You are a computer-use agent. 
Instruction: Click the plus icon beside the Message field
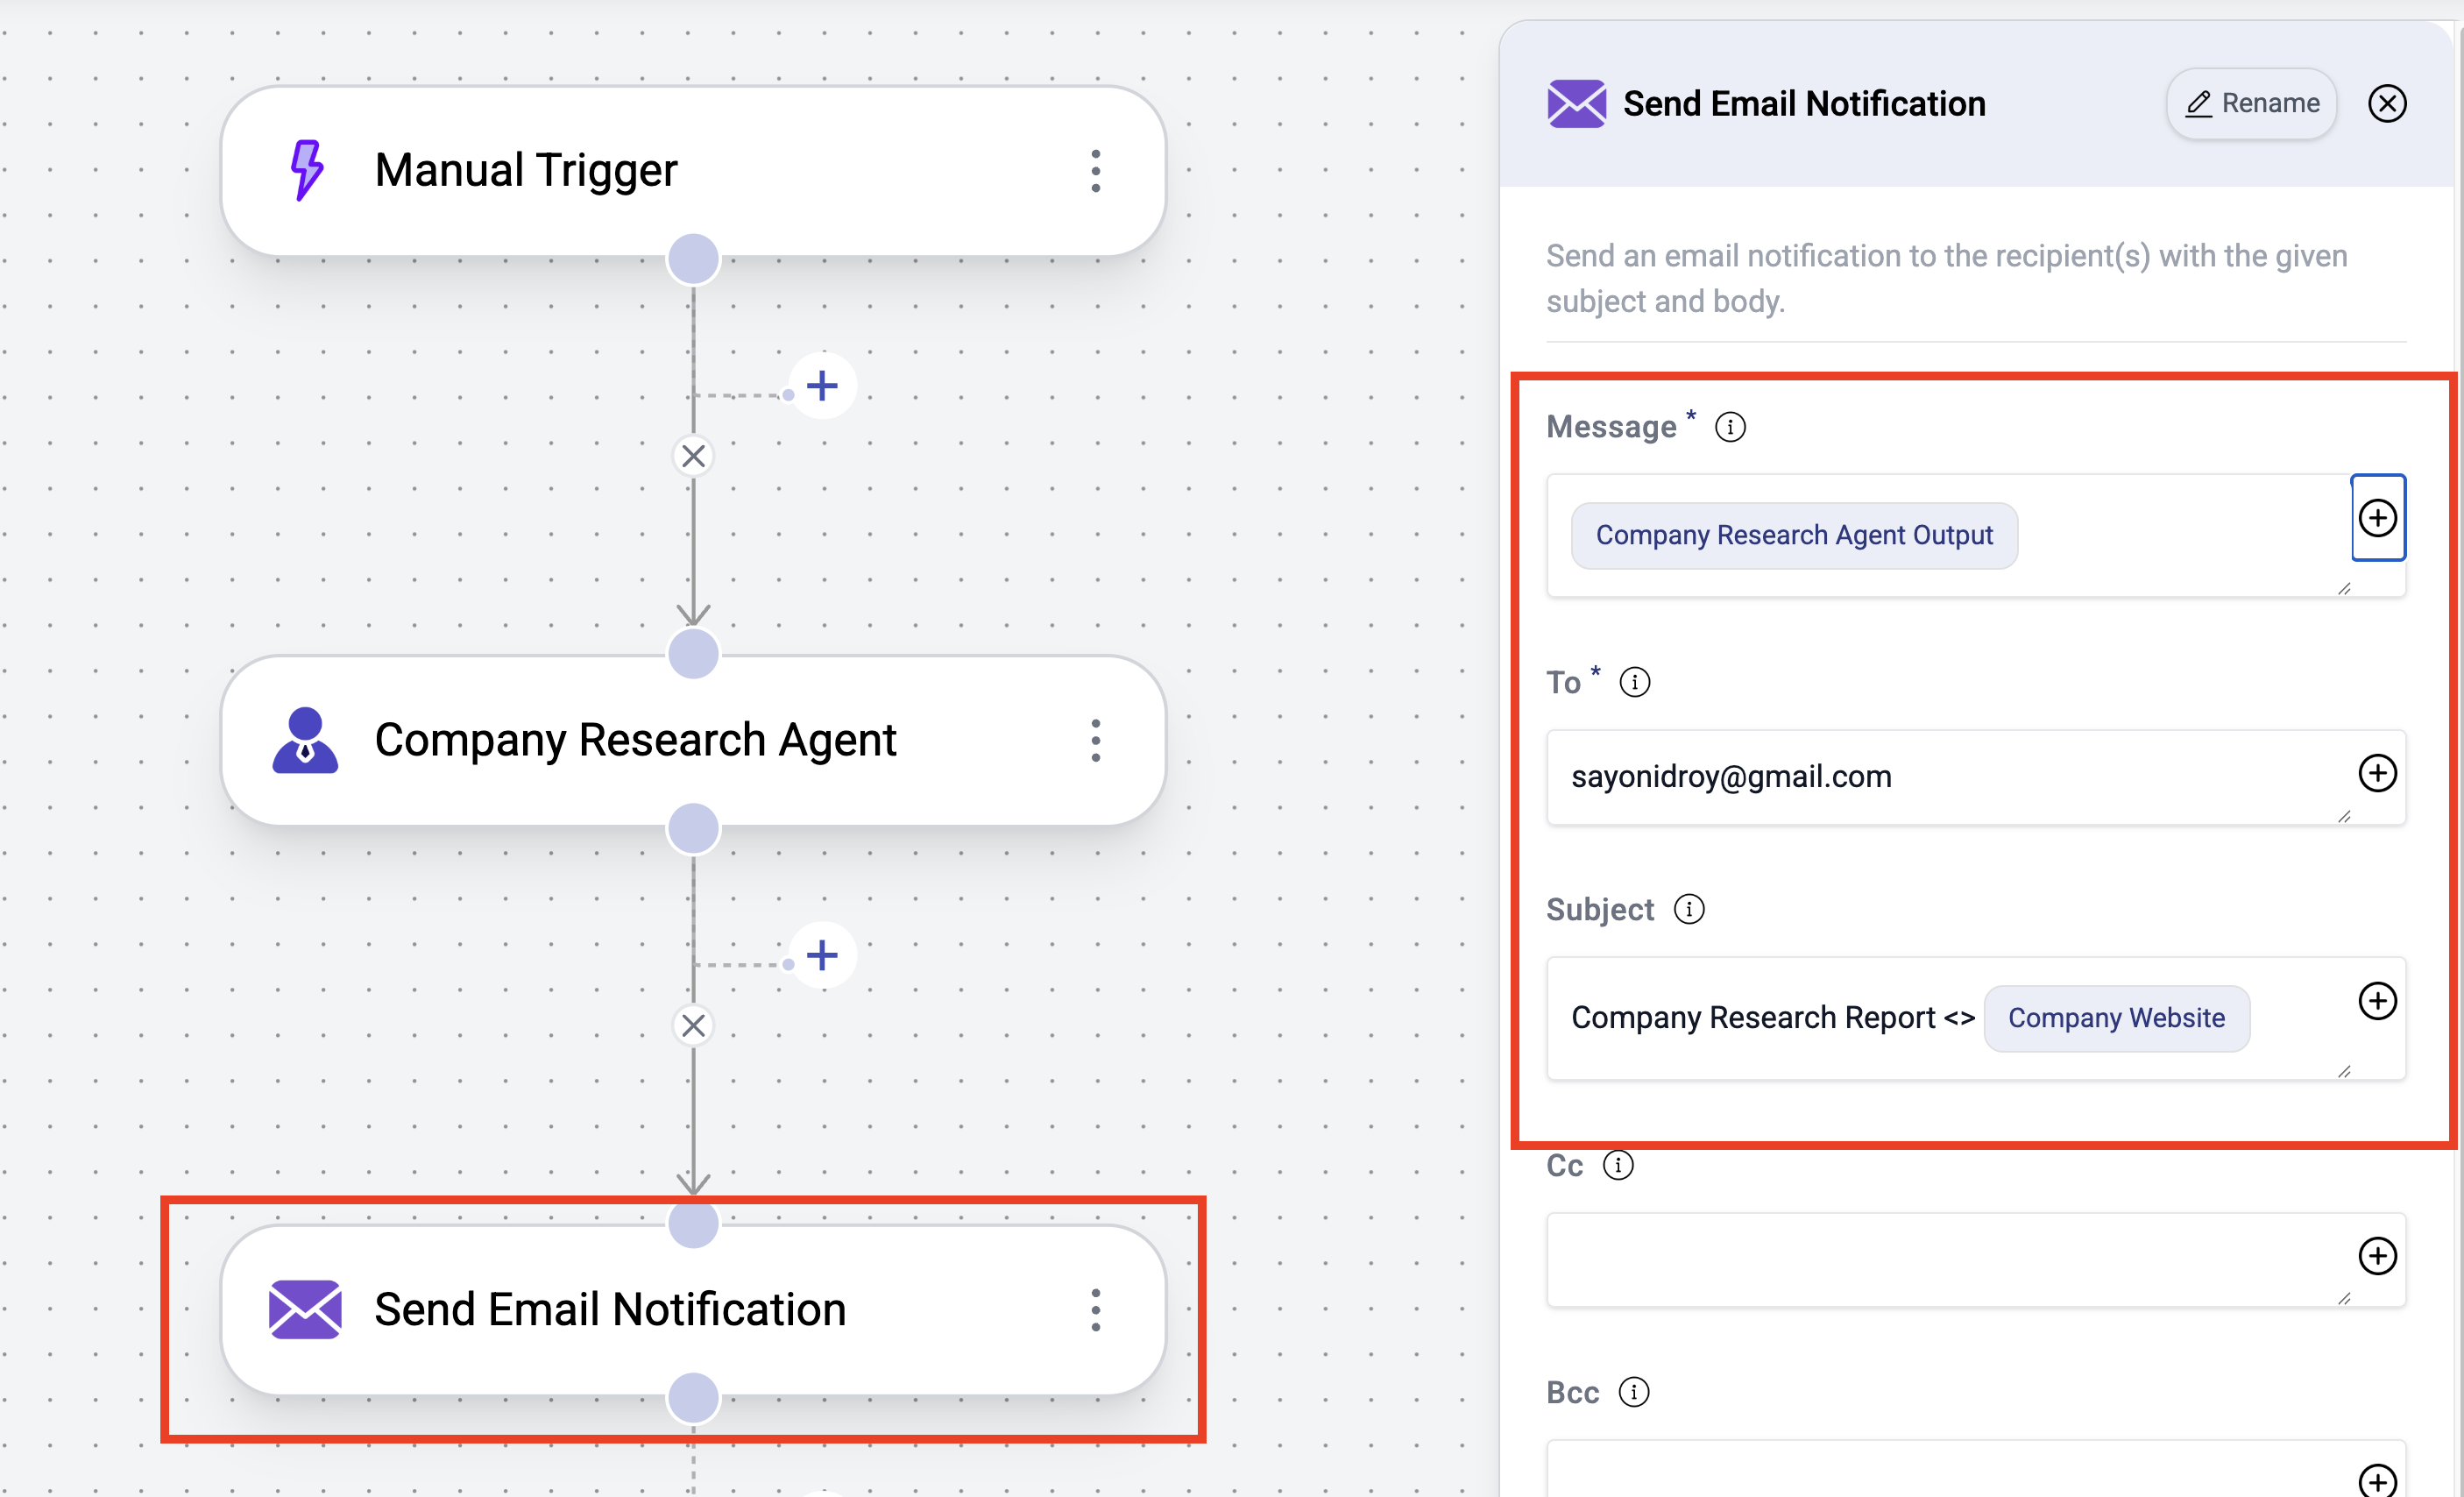(2378, 518)
